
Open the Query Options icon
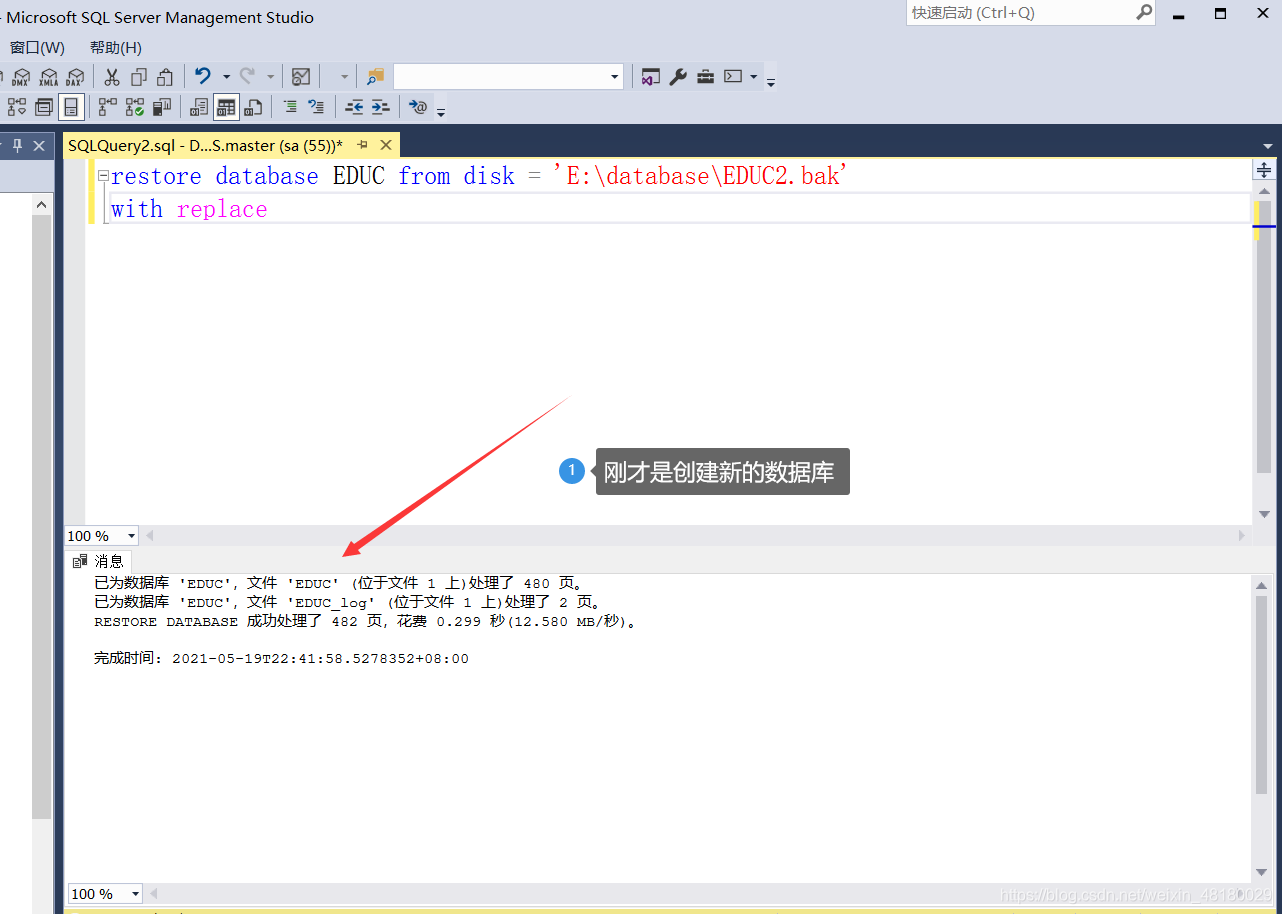point(44,107)
